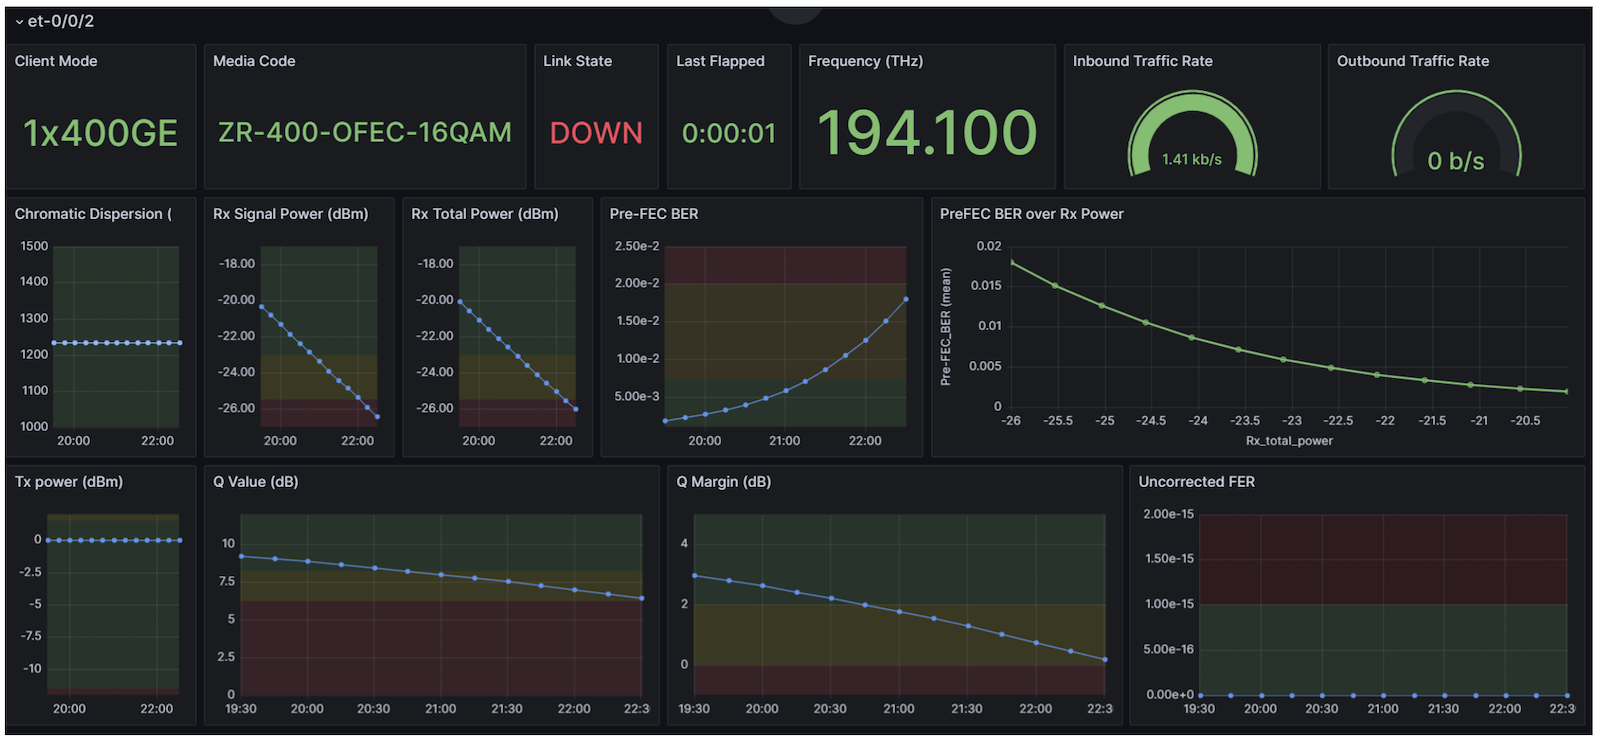Click the lowest data point in Rx Signal Power chart
Screen dimensions: 1600x744
[377, 417]
